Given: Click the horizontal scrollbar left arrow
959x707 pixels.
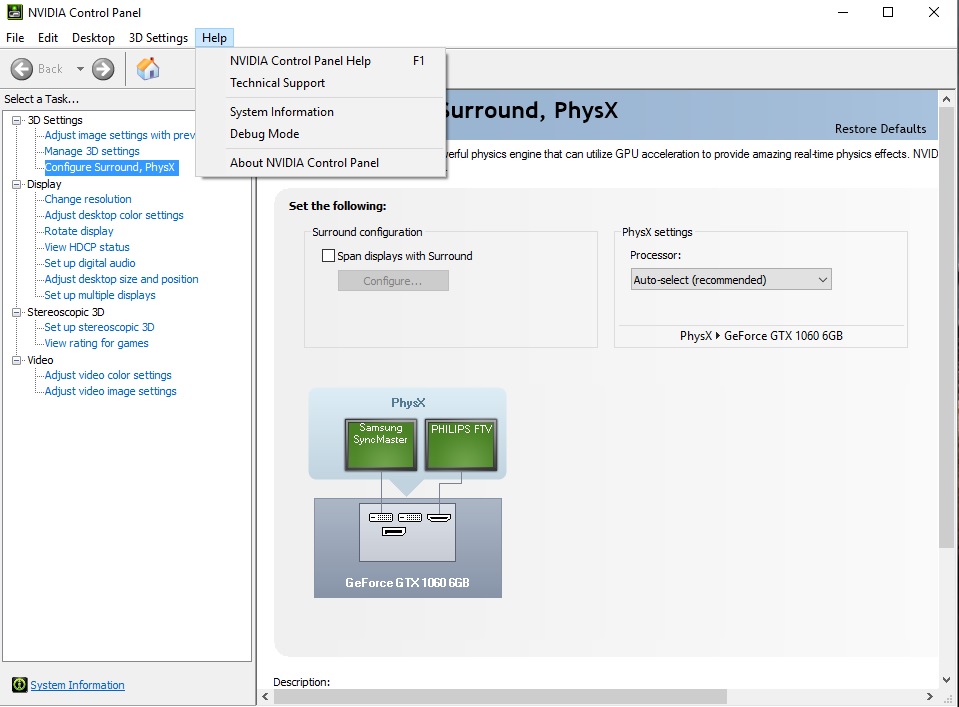Looking at the screenshot, I should pyautogui.click(x=265, y=697).
